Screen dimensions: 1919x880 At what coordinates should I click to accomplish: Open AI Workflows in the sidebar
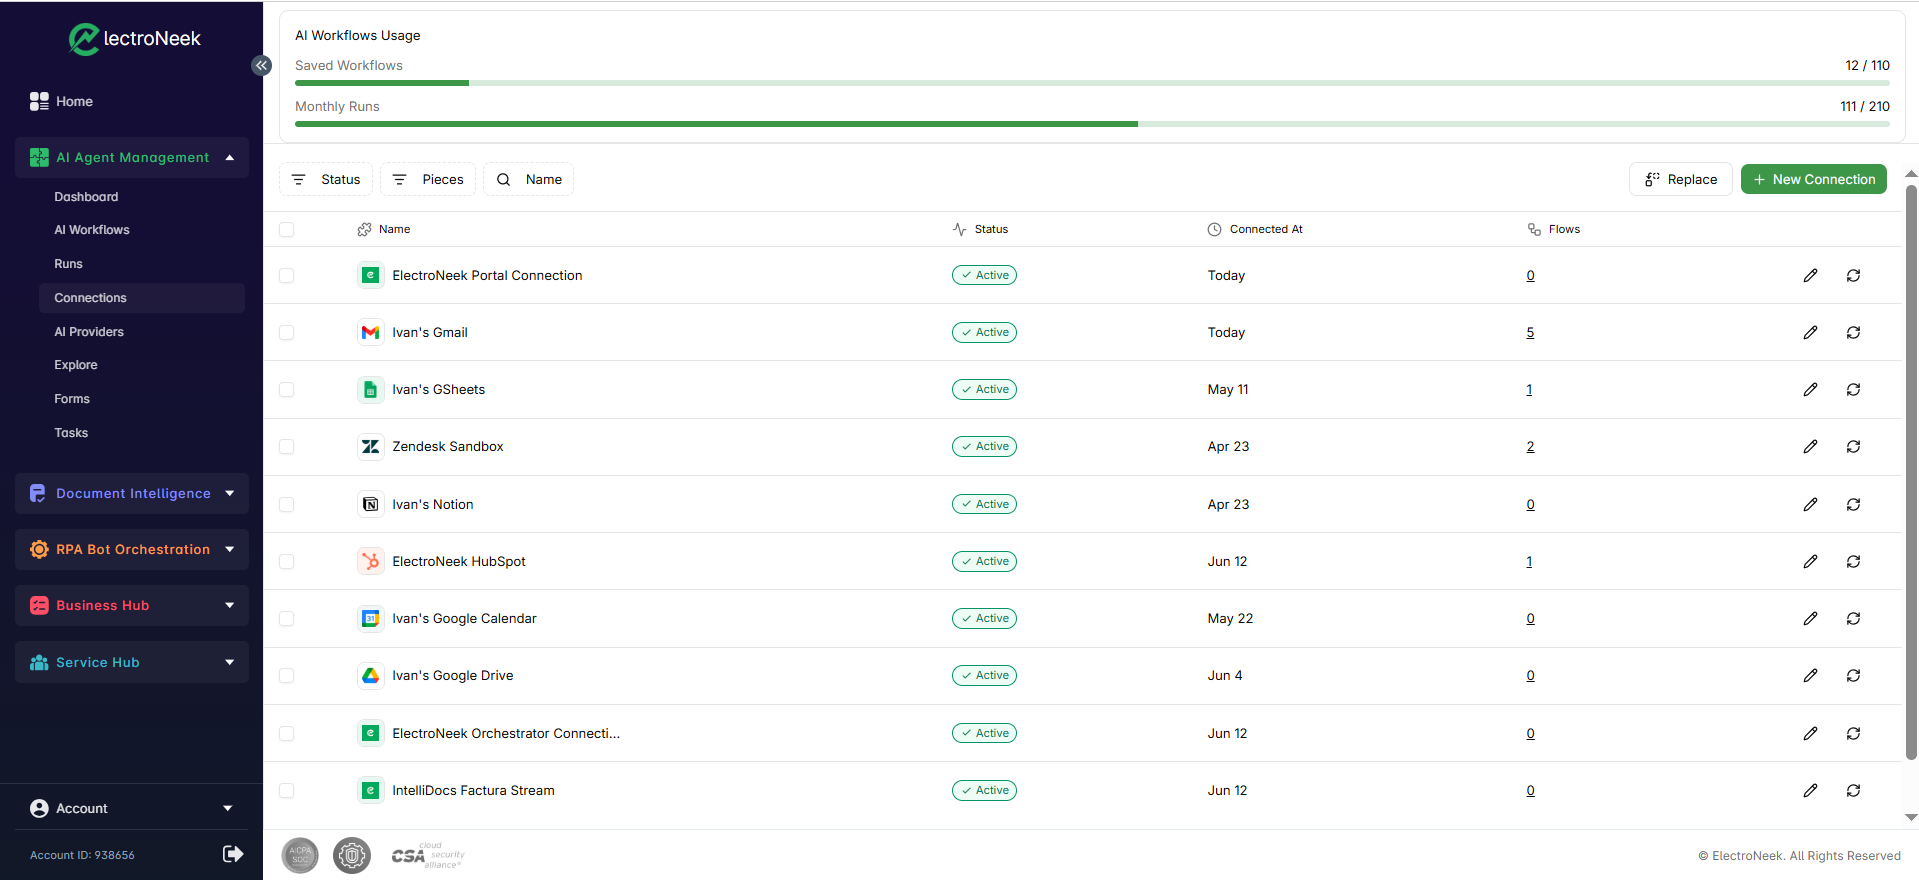tap(92, 230)
